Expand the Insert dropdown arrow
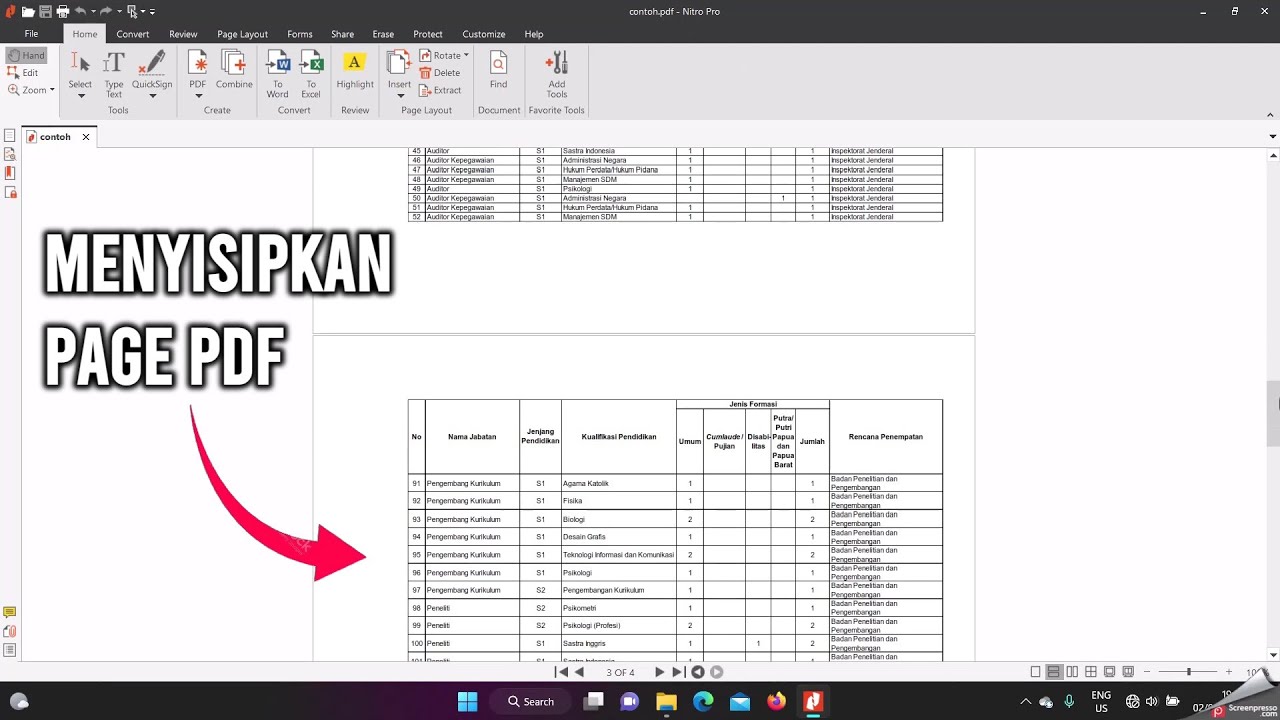The image size is (1280, 720). tap(399, 96)
